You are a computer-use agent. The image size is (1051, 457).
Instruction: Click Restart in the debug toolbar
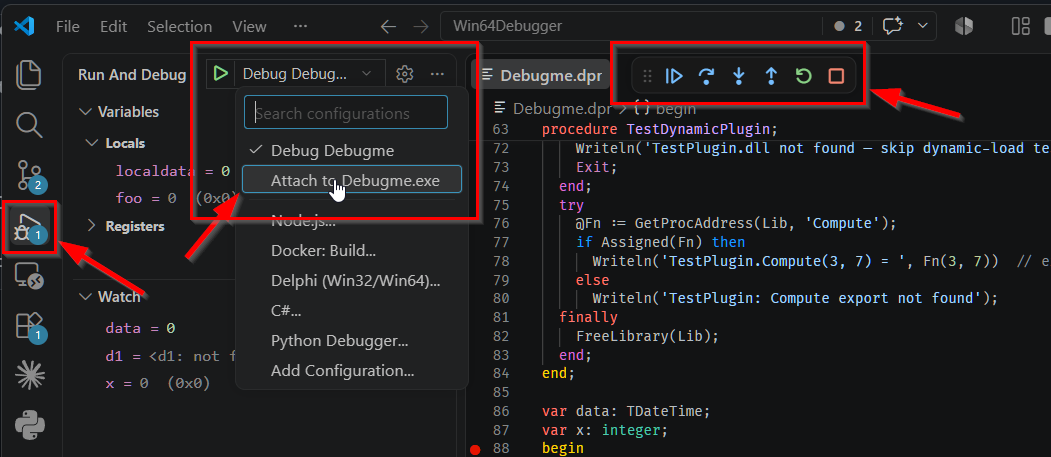click(803, 76)
